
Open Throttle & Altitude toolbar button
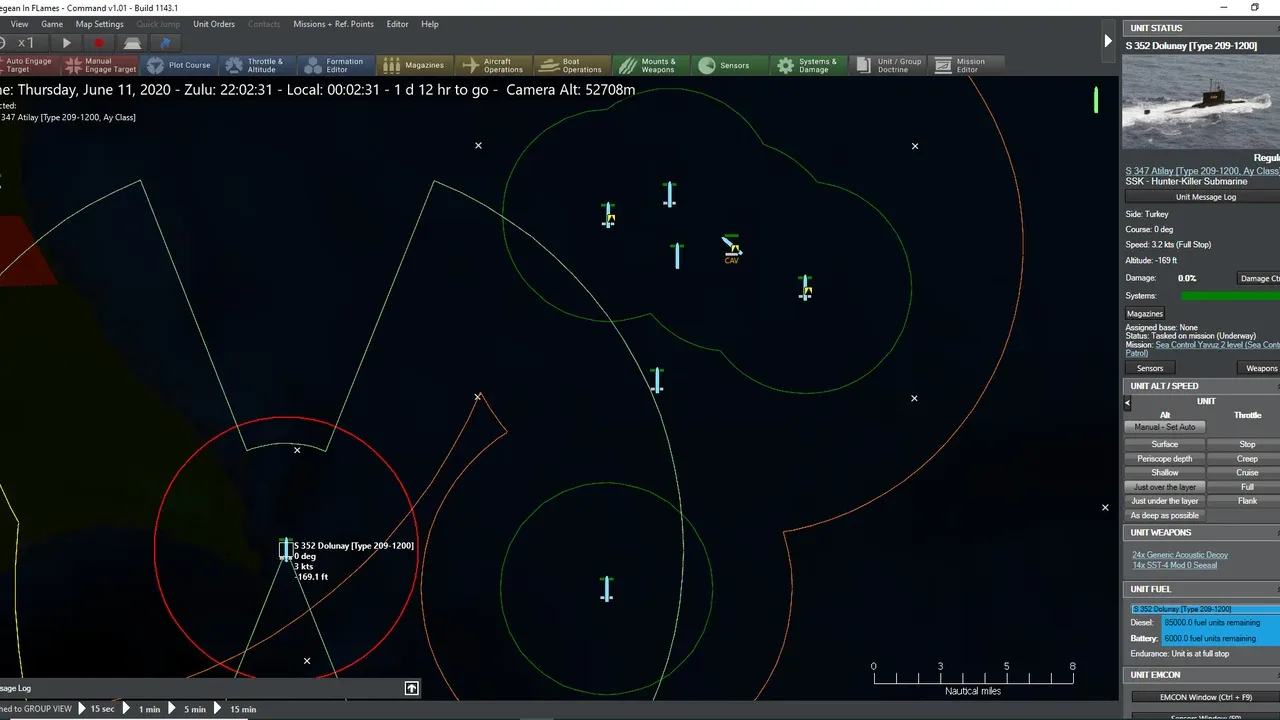pos(258,65)
